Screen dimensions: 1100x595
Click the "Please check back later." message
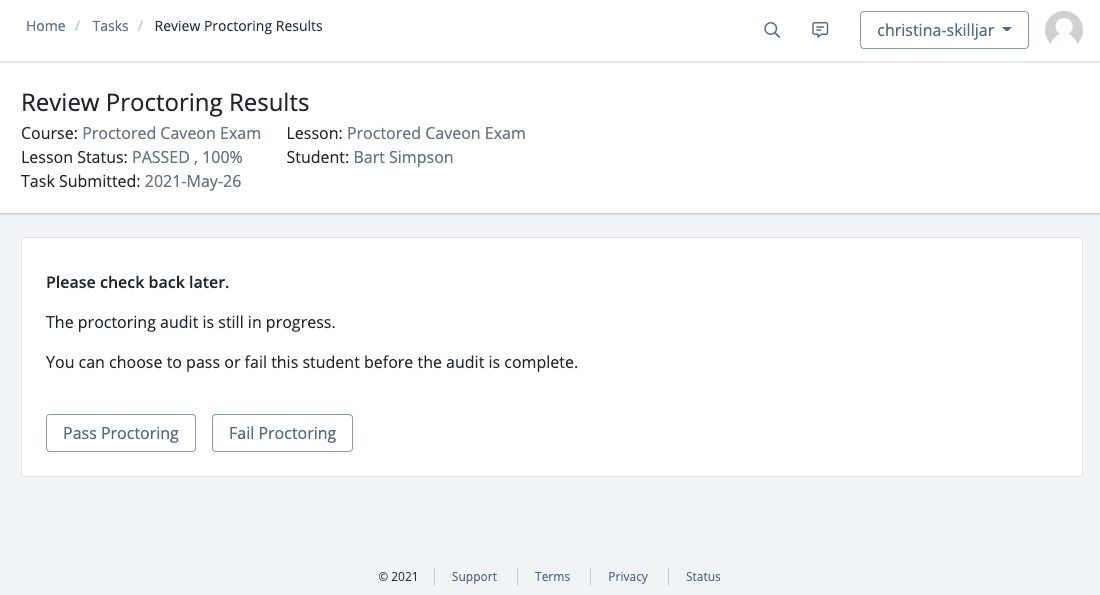[x=137, y=282]
